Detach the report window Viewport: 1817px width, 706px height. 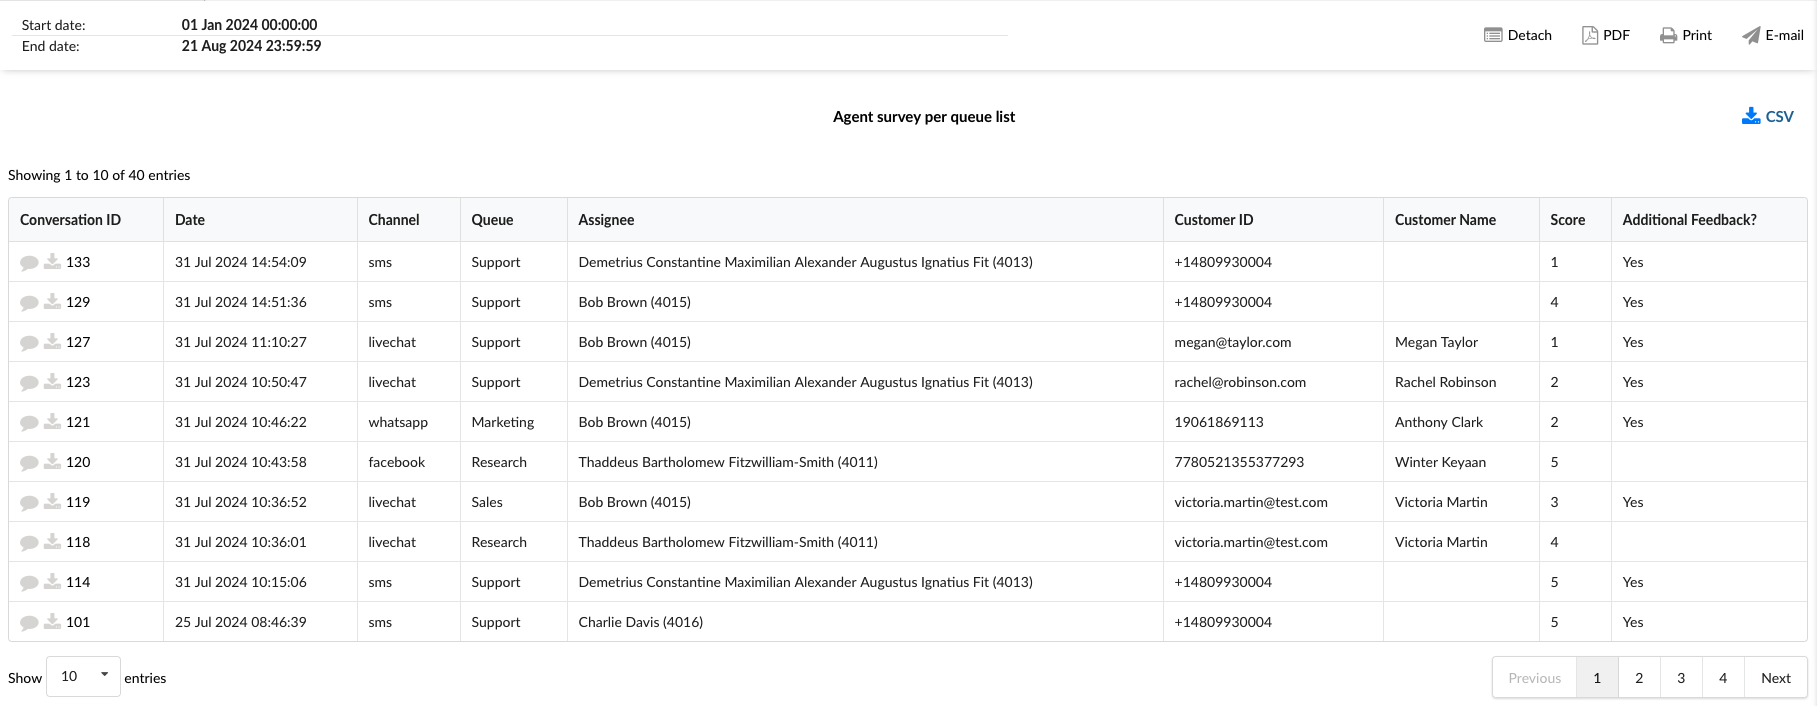[x=1518, y=35]
